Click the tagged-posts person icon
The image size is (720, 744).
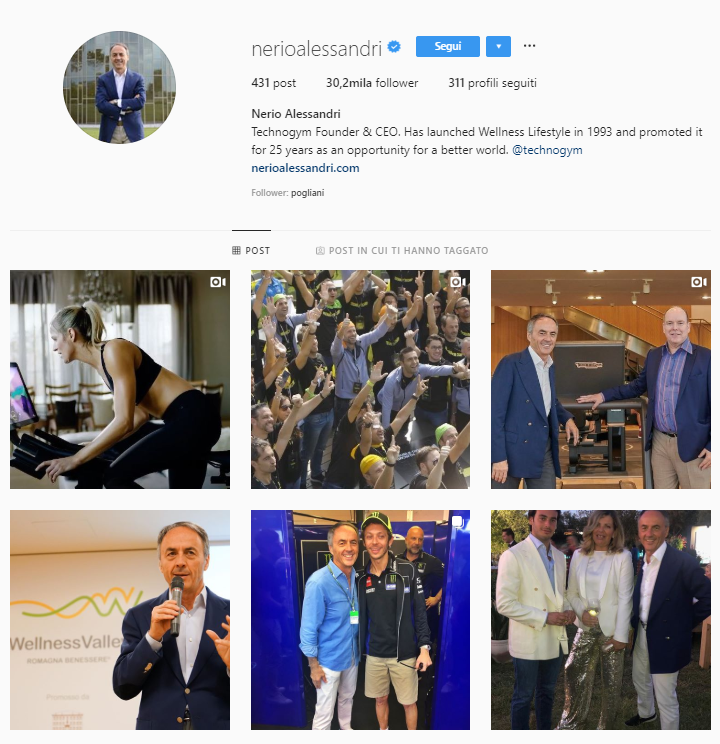click(320, 251)
